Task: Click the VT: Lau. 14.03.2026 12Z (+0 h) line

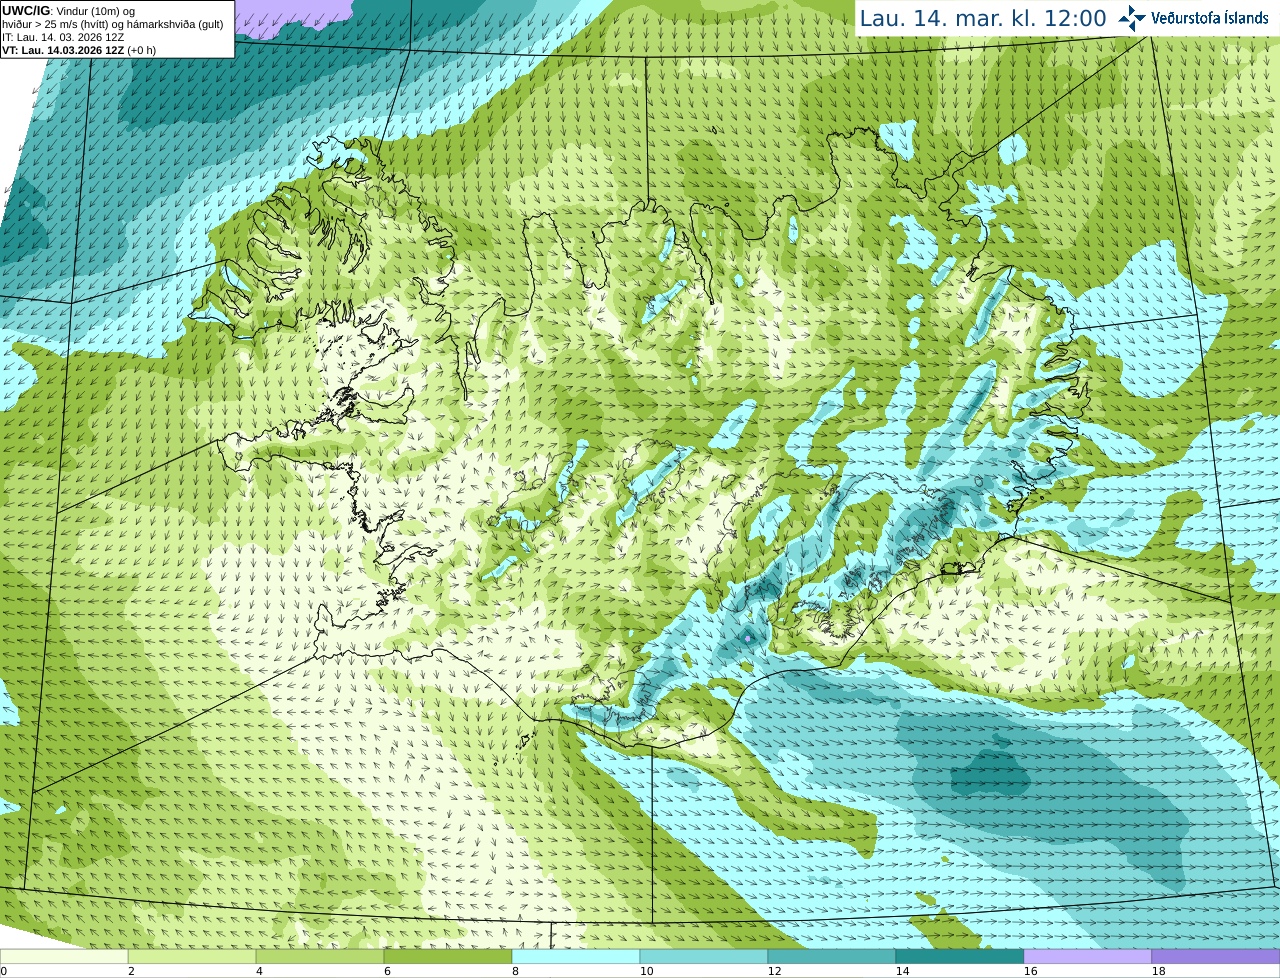Action: [79, 50]
